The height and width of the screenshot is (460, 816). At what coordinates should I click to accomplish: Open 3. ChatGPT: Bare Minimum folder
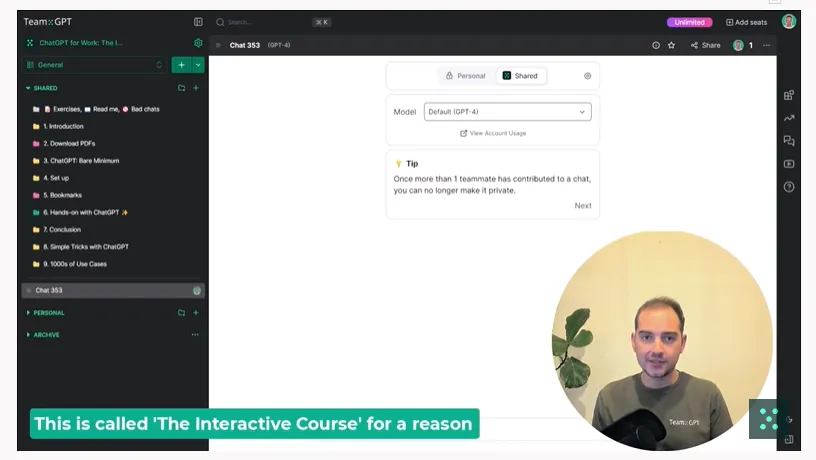76,161
